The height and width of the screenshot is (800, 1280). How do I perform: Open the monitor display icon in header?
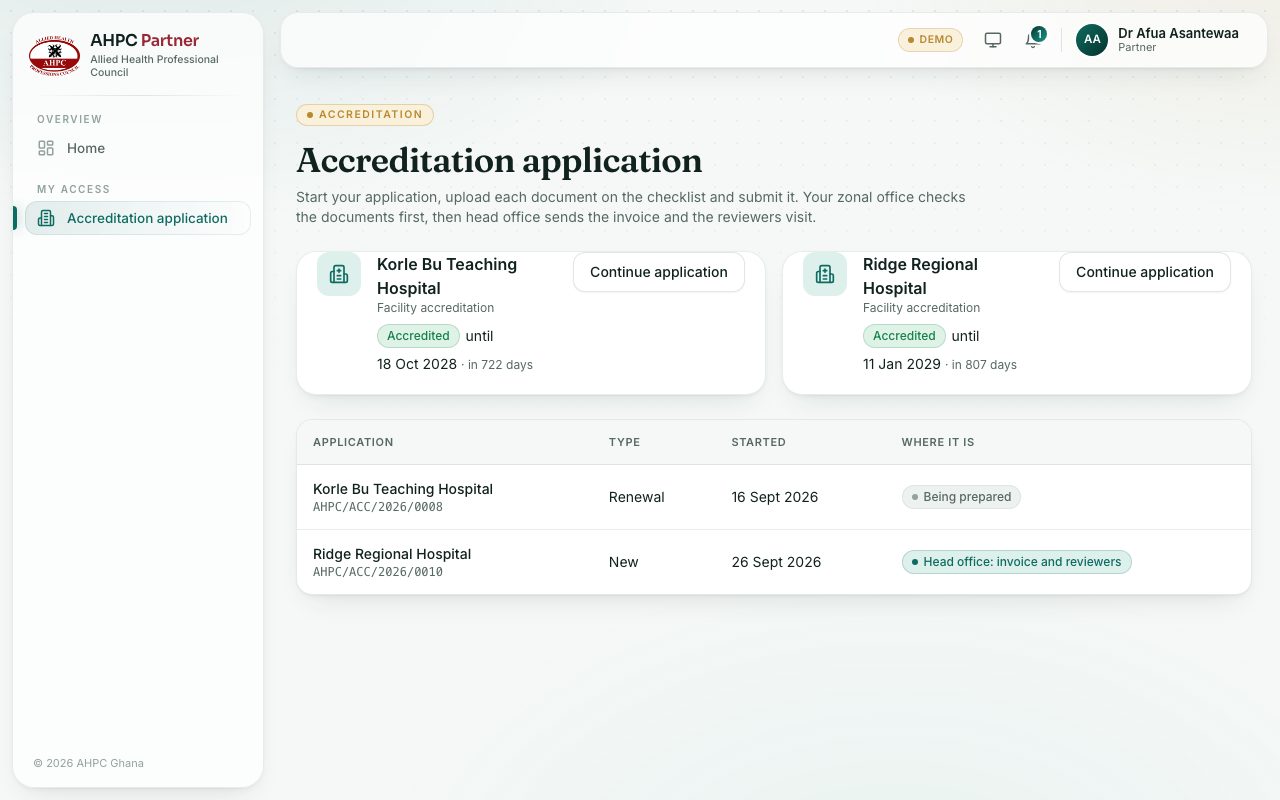(x=993, y=40)
